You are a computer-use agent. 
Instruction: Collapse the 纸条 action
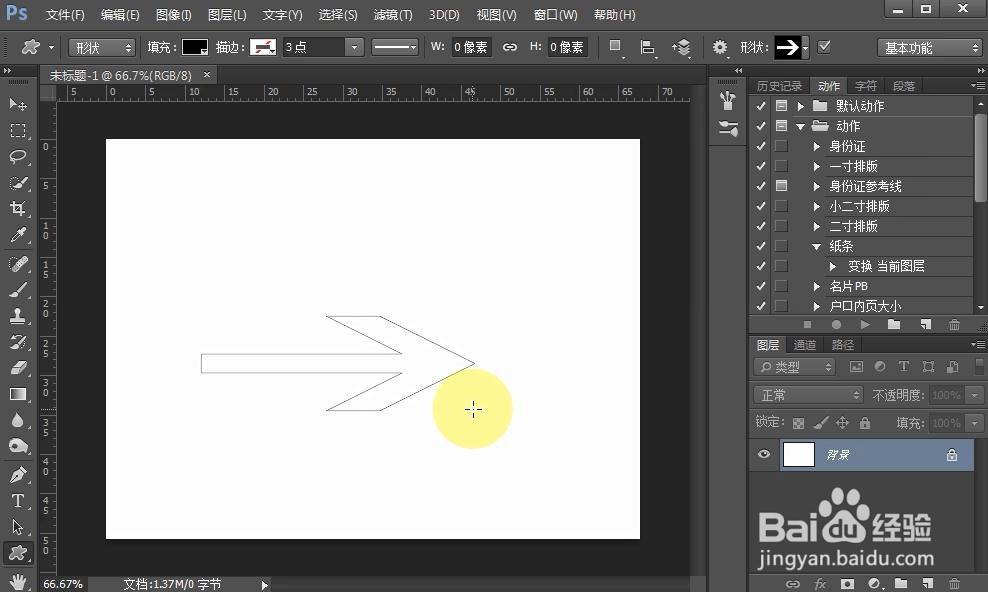tap(817, 246)
